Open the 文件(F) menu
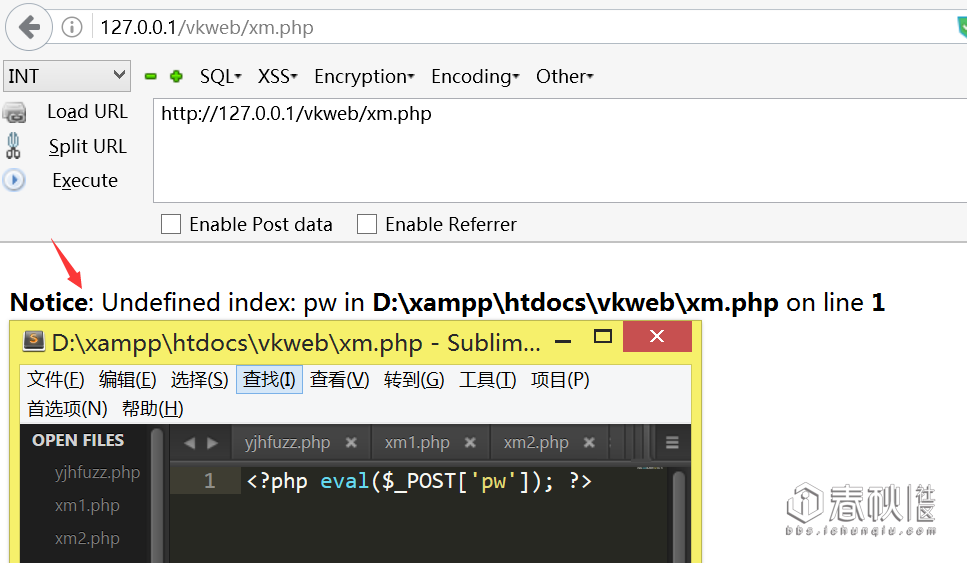This screenshot has height=563, width=967. tap(56, 380)
